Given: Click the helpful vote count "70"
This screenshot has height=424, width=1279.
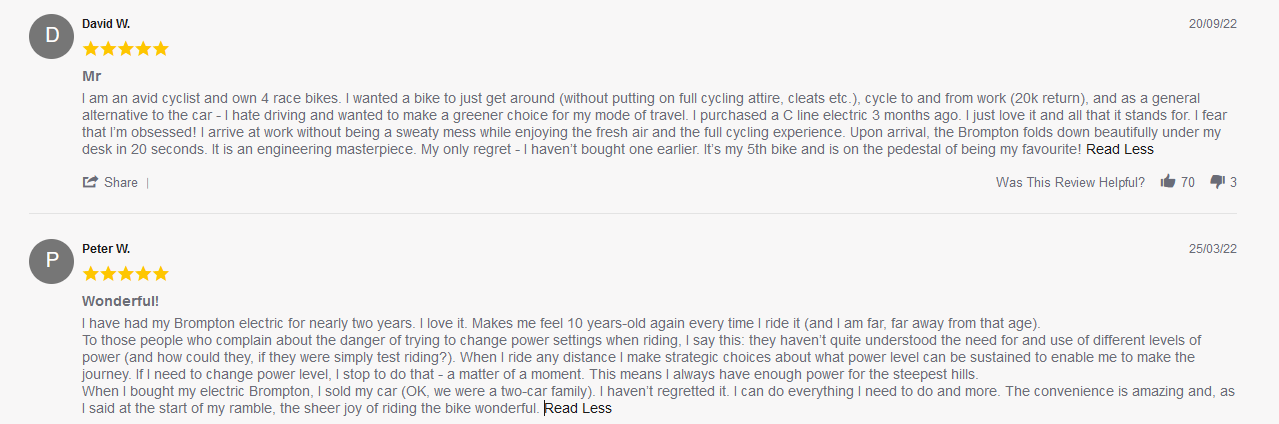Looking at the screenshot, I should pos(1188,183).
